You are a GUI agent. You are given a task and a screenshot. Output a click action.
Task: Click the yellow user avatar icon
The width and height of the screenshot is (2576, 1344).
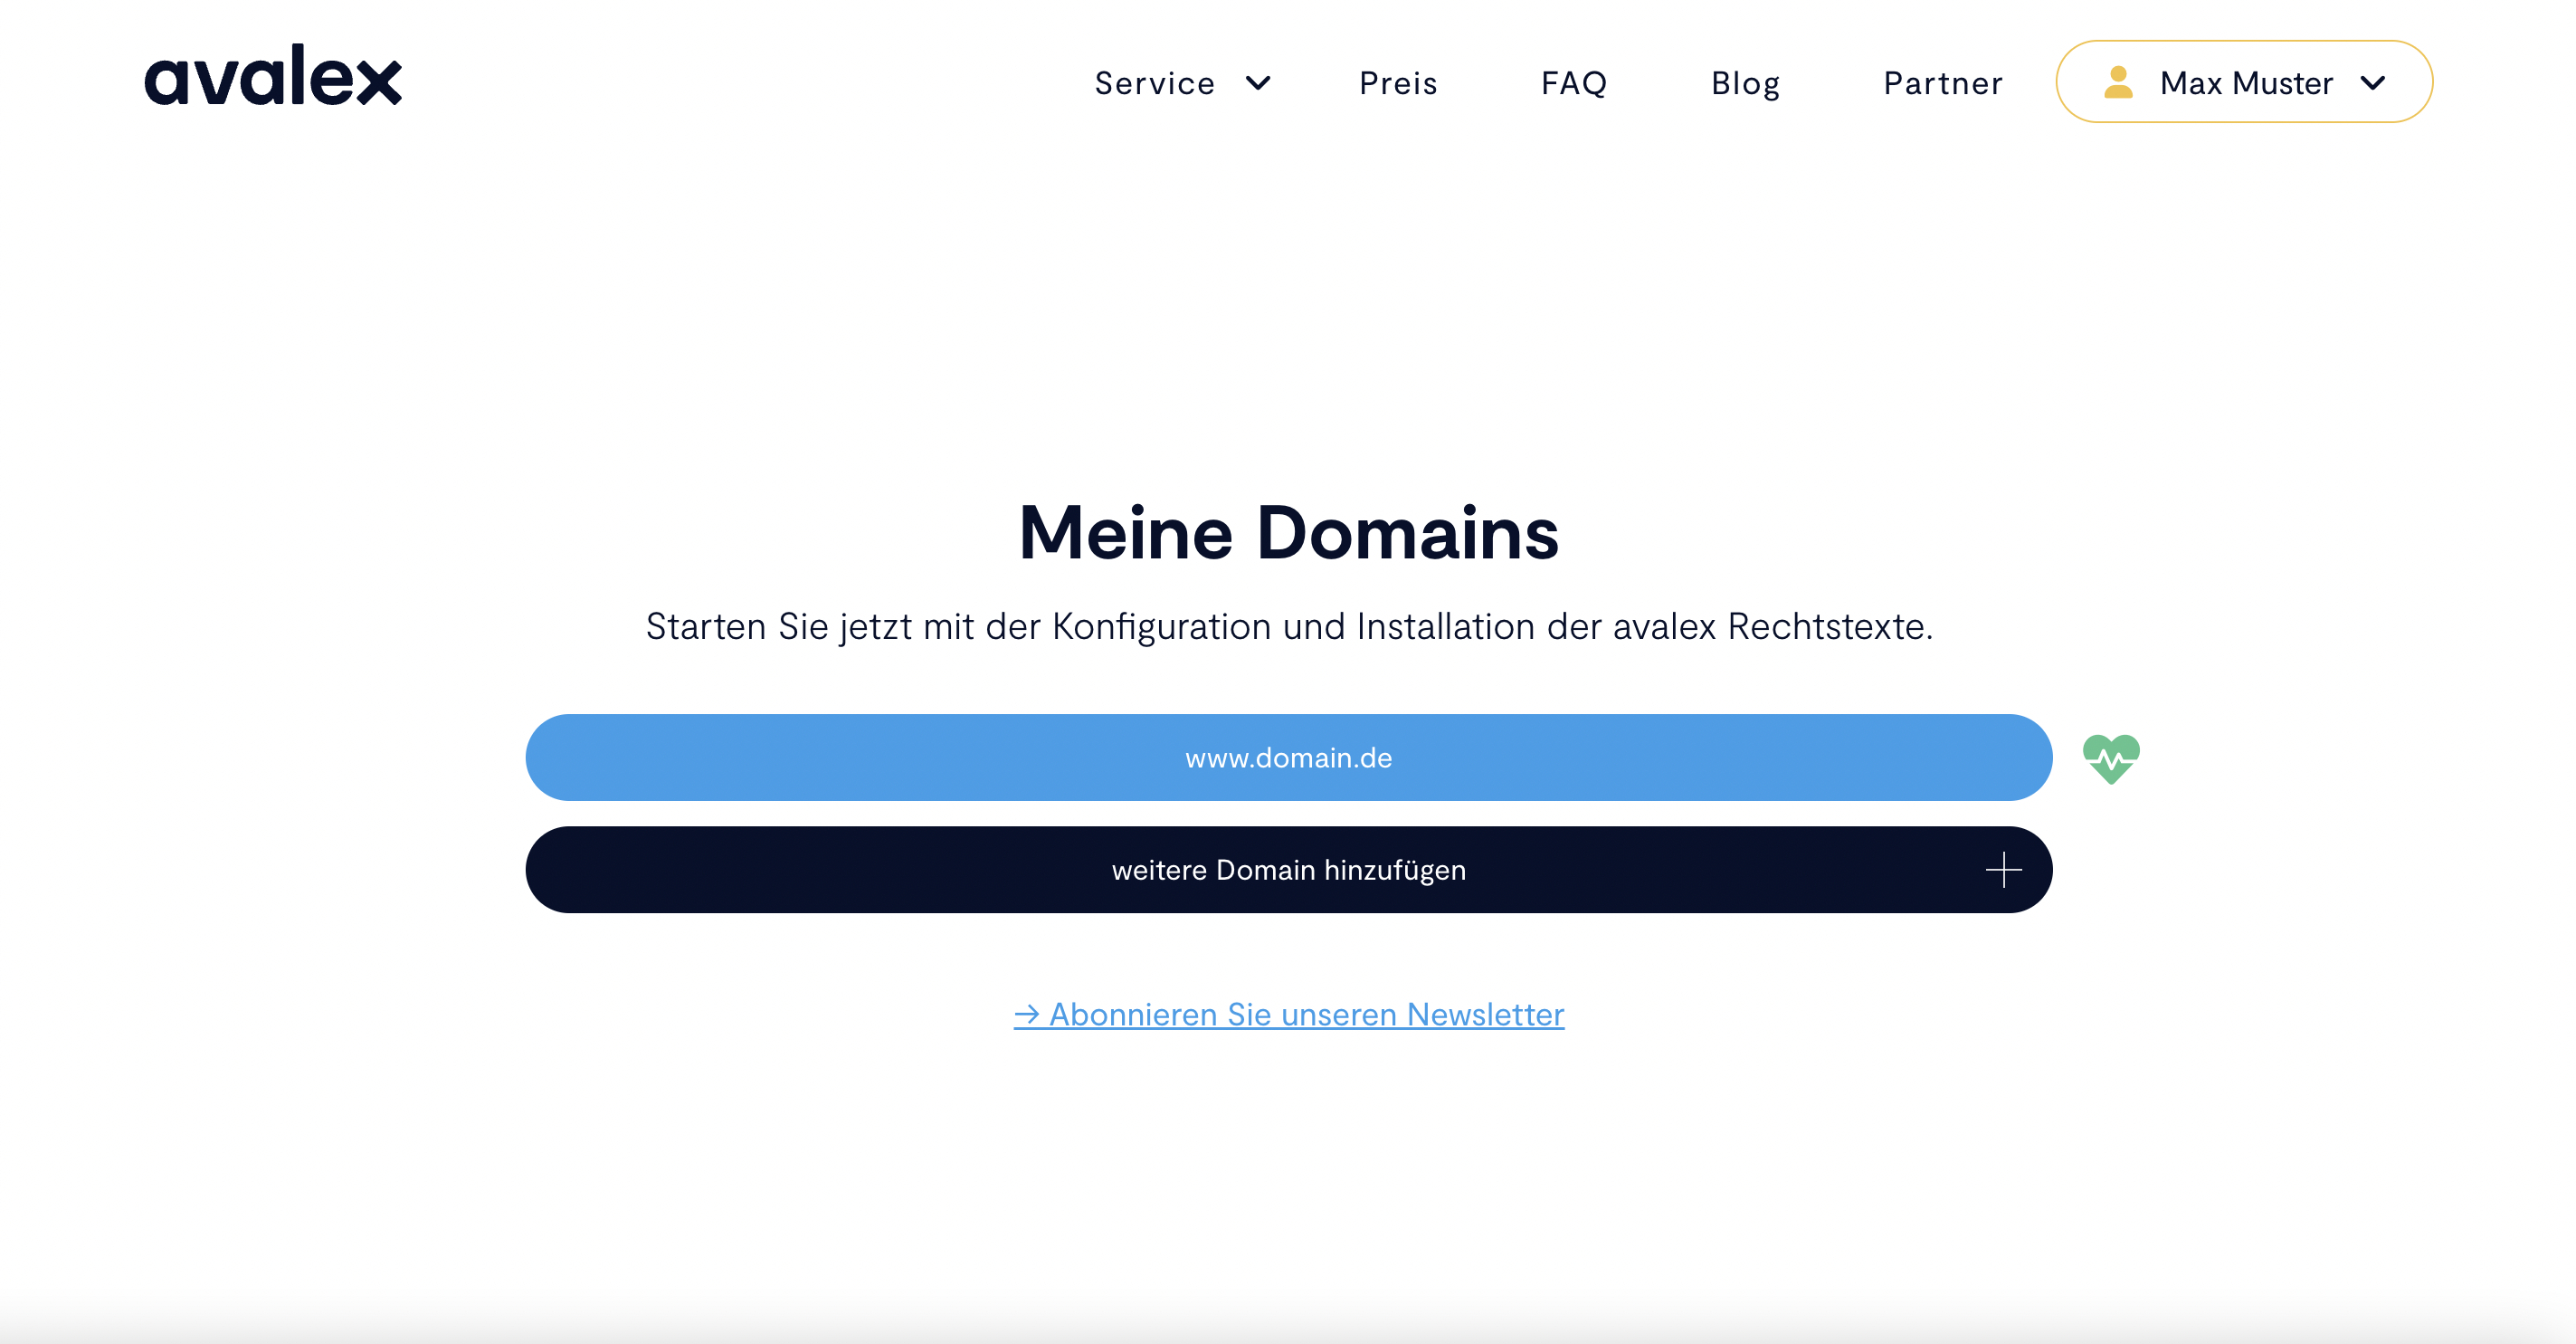[2117, 82]
